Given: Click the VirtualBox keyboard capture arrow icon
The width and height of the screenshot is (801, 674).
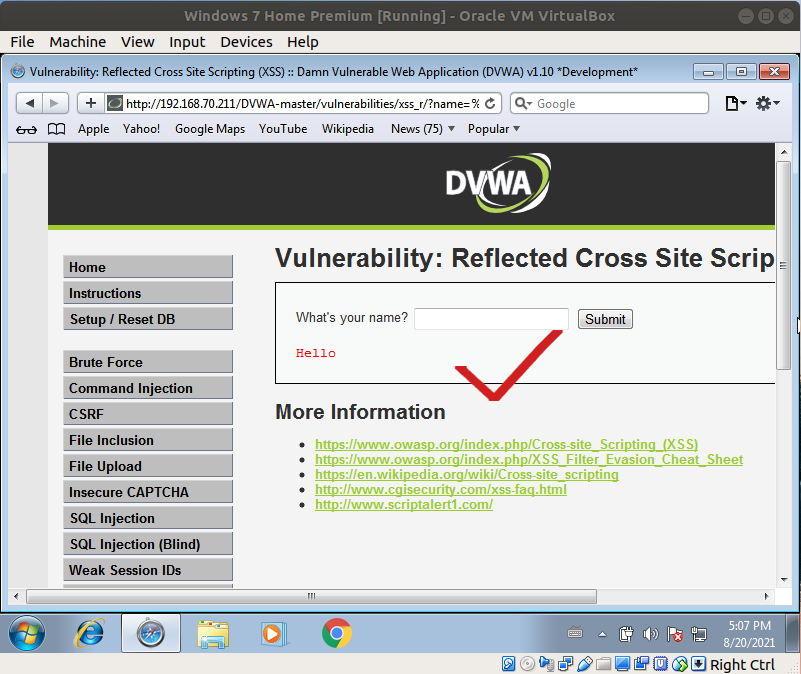Looking at the screenshot, I should [698, 664].
